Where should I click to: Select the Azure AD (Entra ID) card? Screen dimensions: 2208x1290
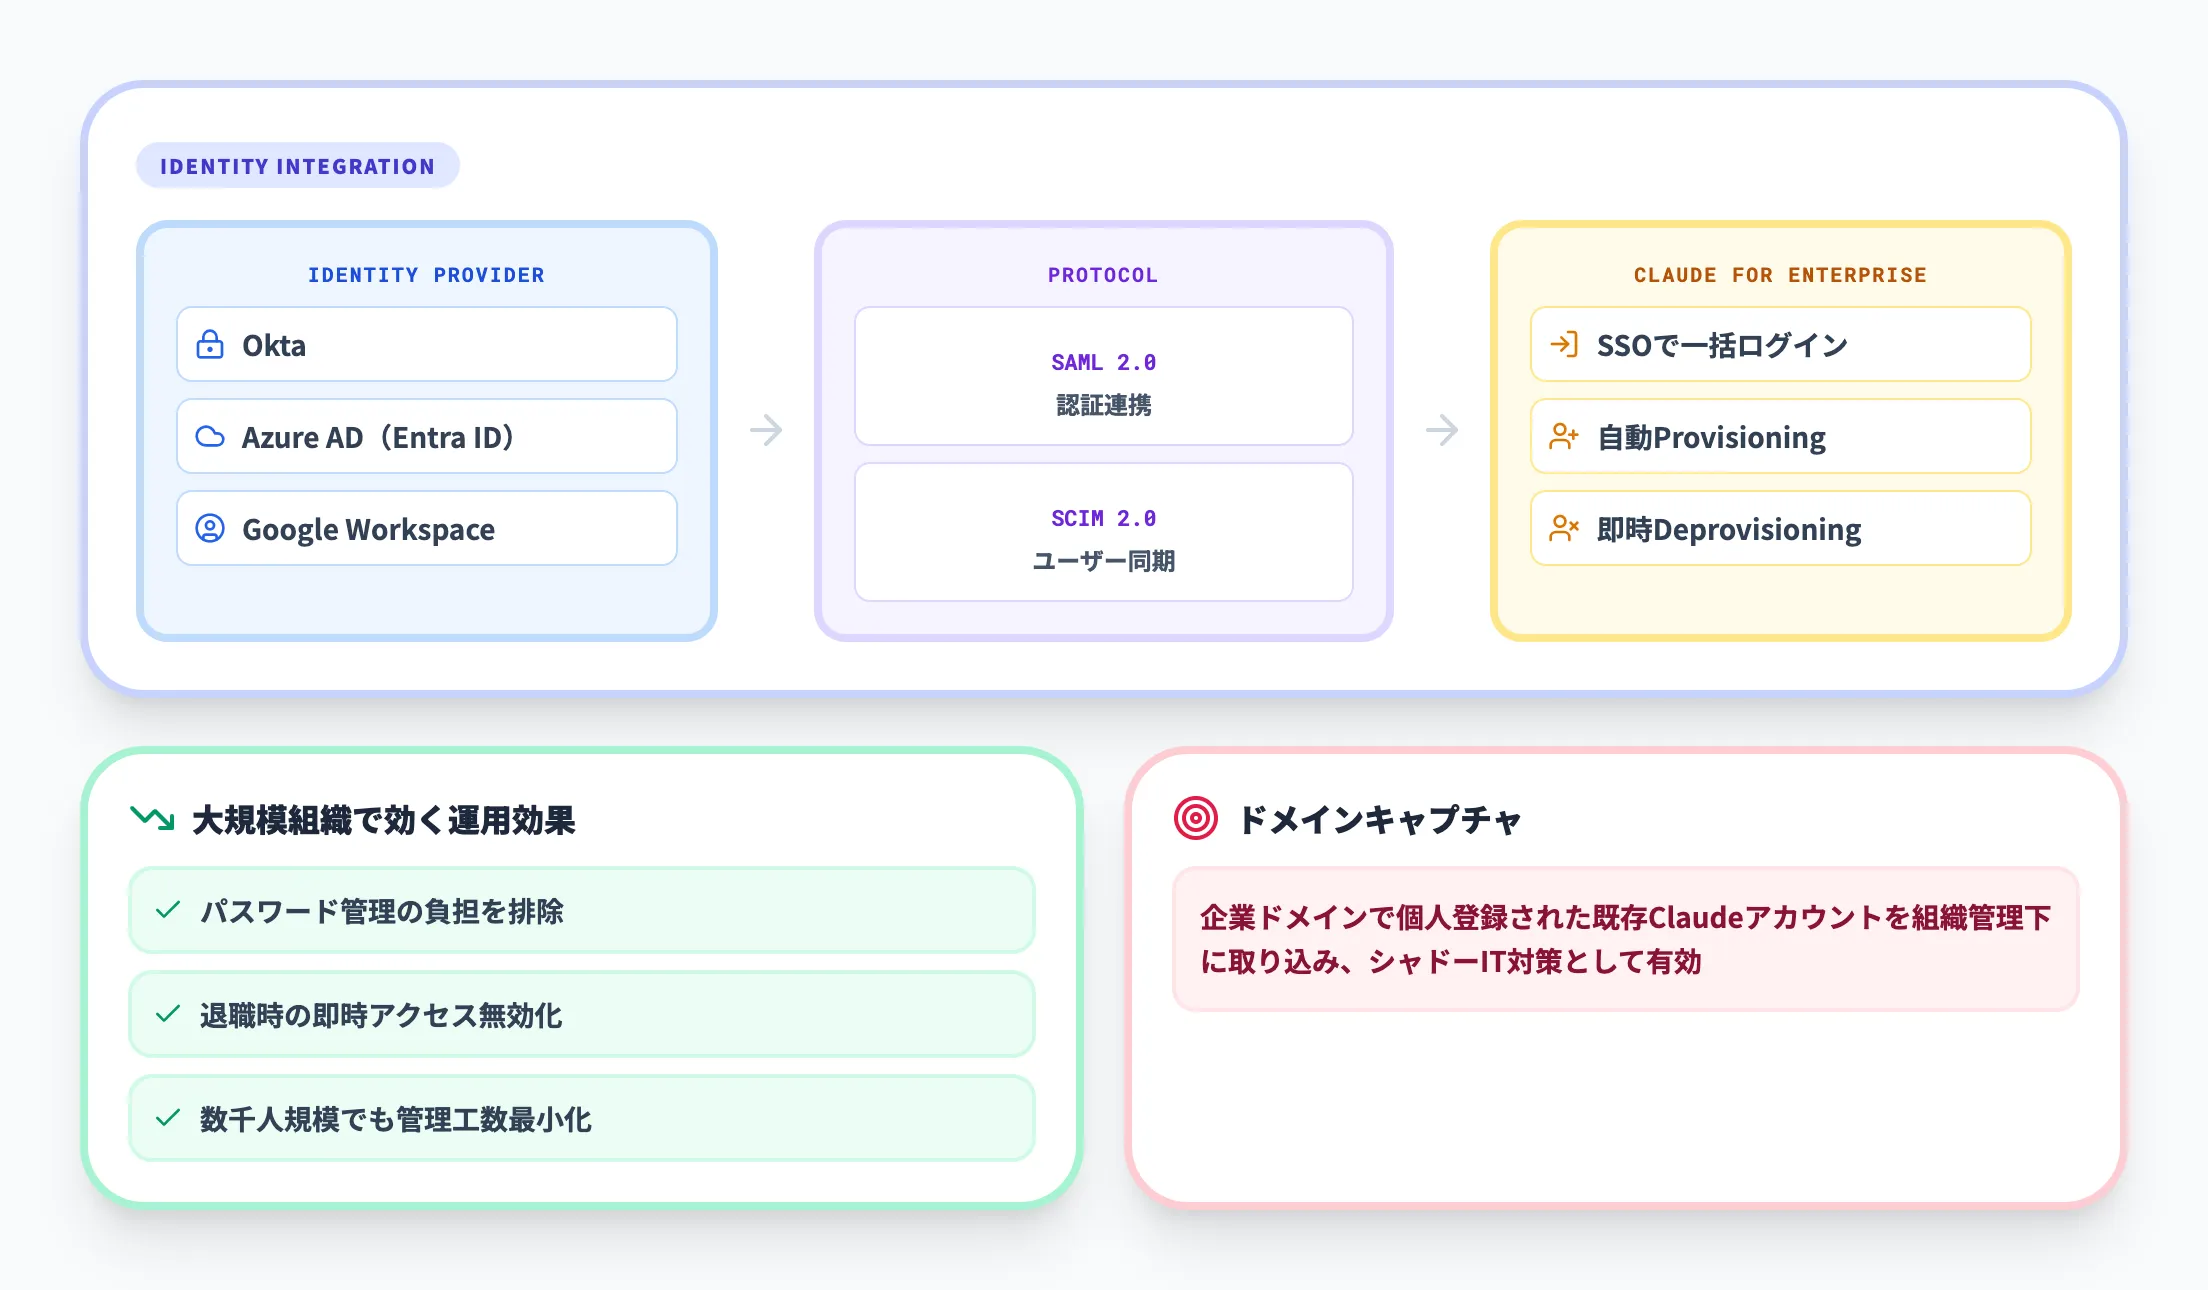[427, 436]
